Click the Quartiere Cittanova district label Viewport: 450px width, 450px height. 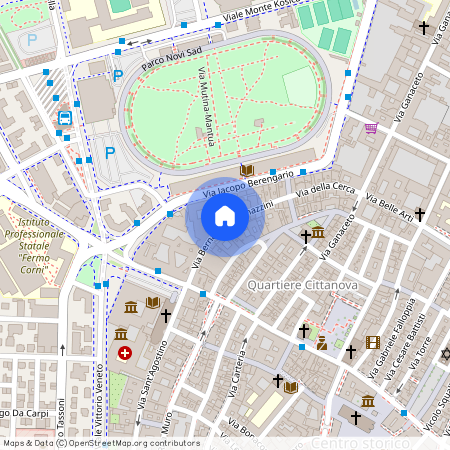[x=303, y=285]
